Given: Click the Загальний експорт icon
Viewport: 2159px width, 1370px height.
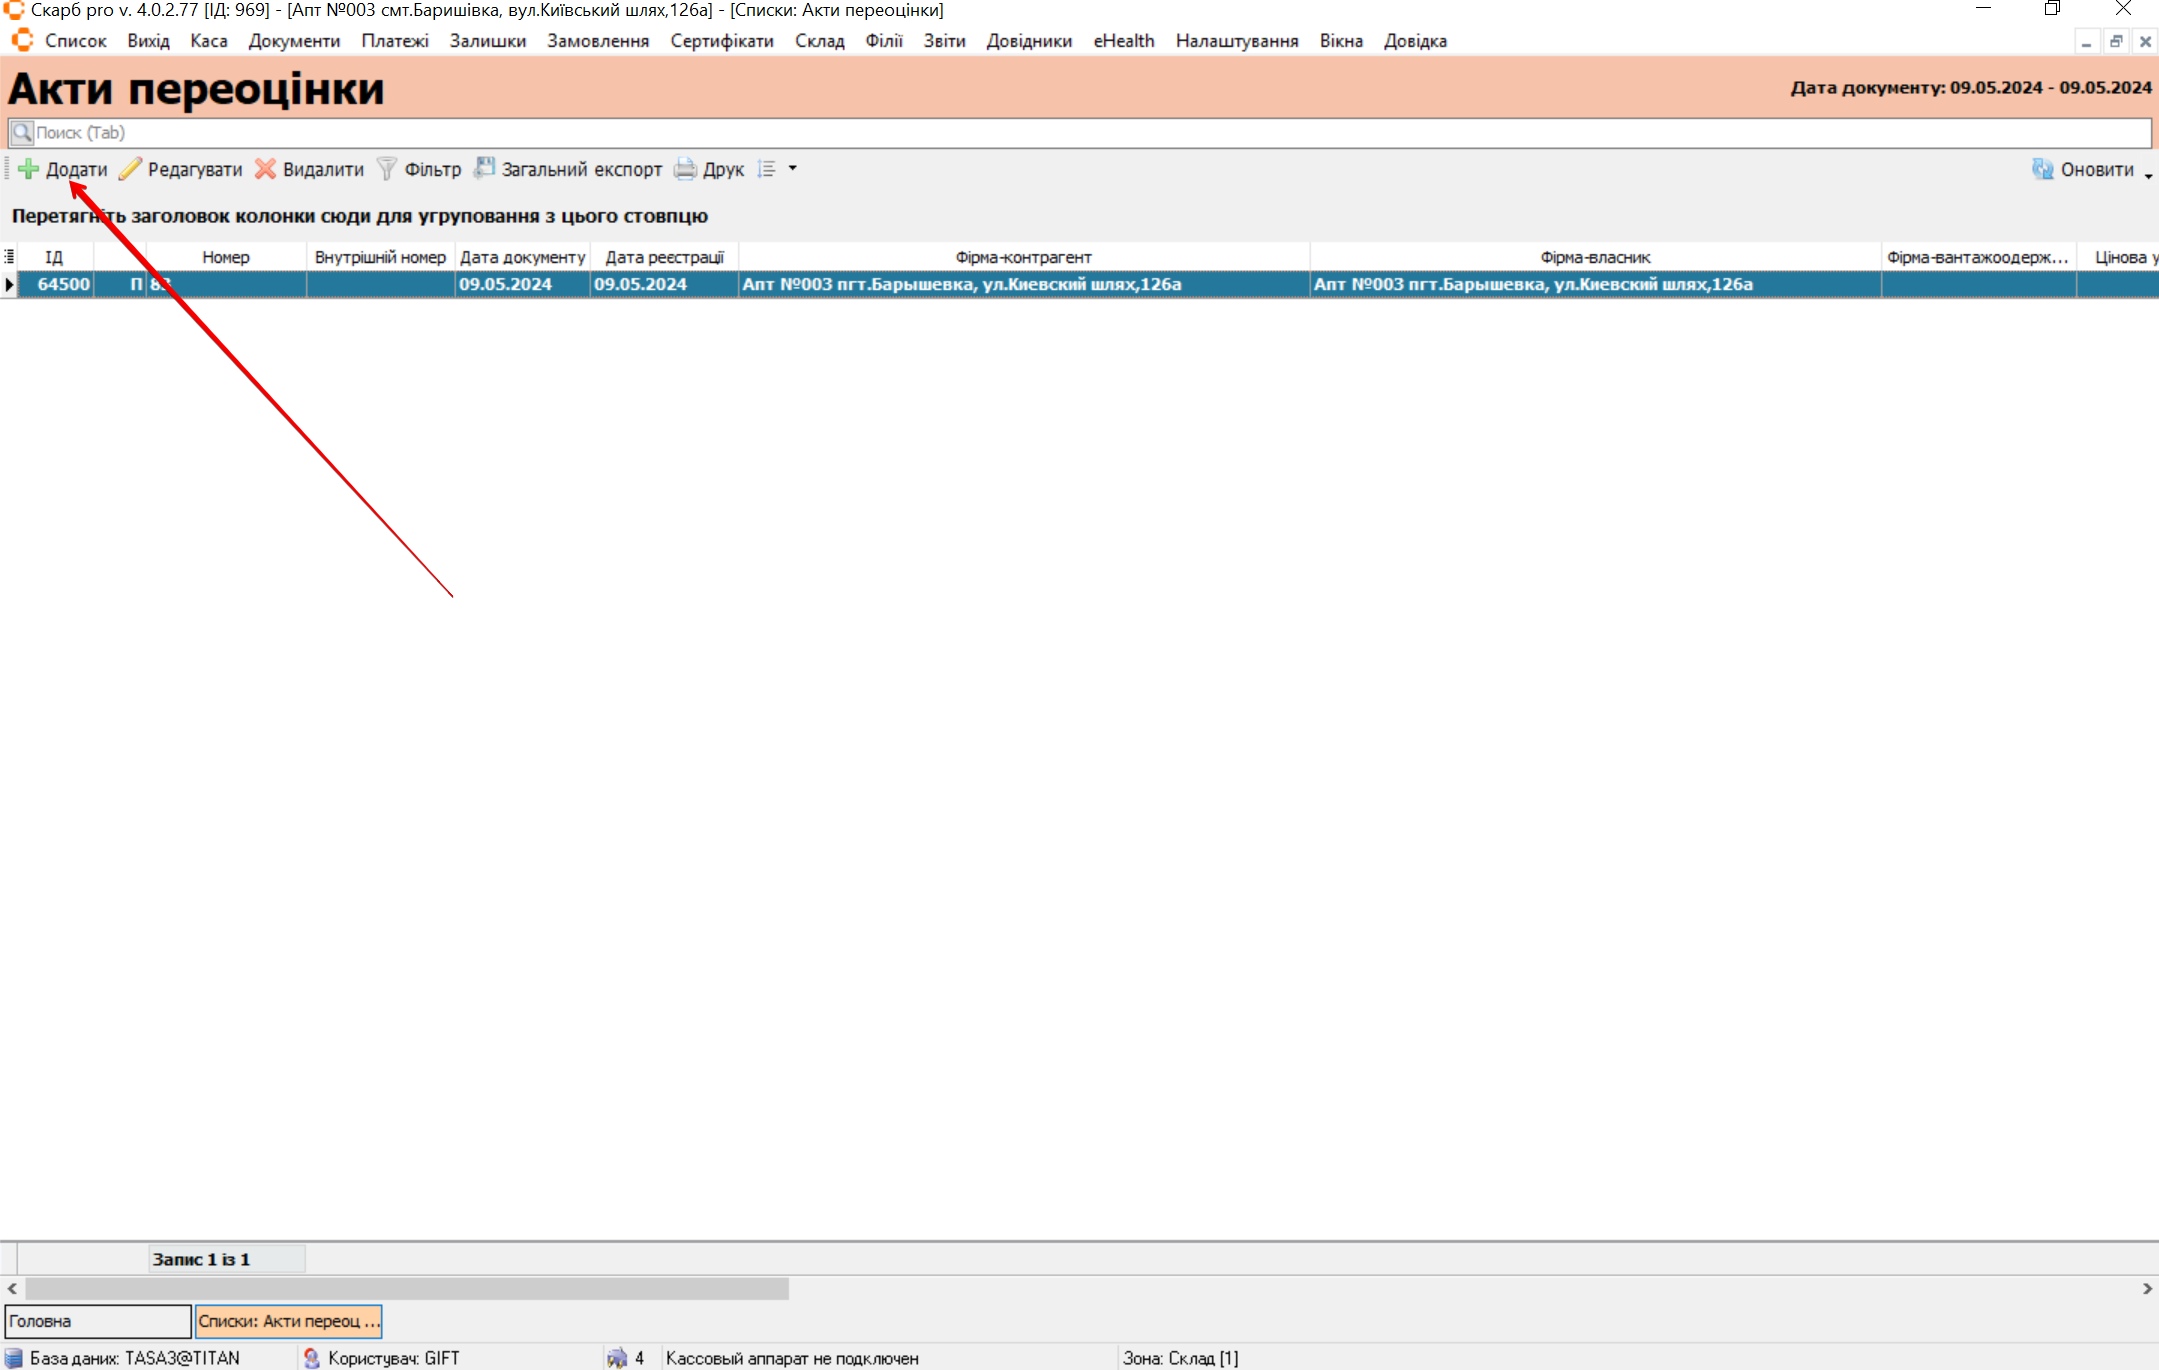Looking at the screenshot, I should pos(484,169).
